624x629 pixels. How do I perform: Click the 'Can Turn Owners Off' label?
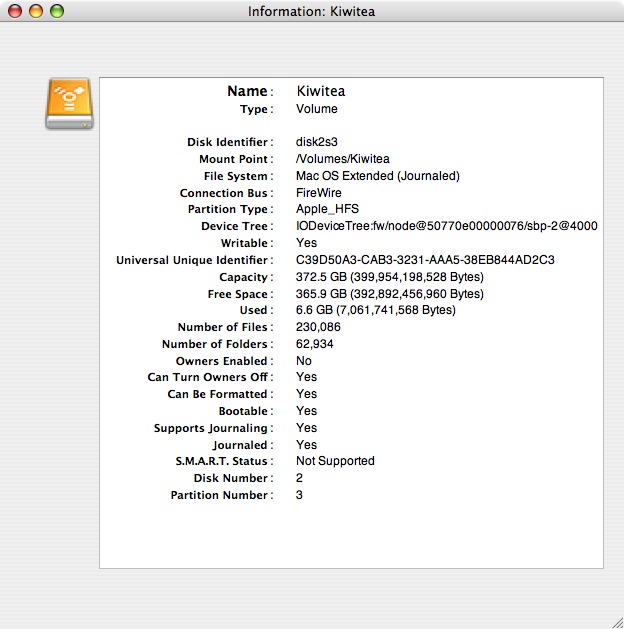click(208, 377)
